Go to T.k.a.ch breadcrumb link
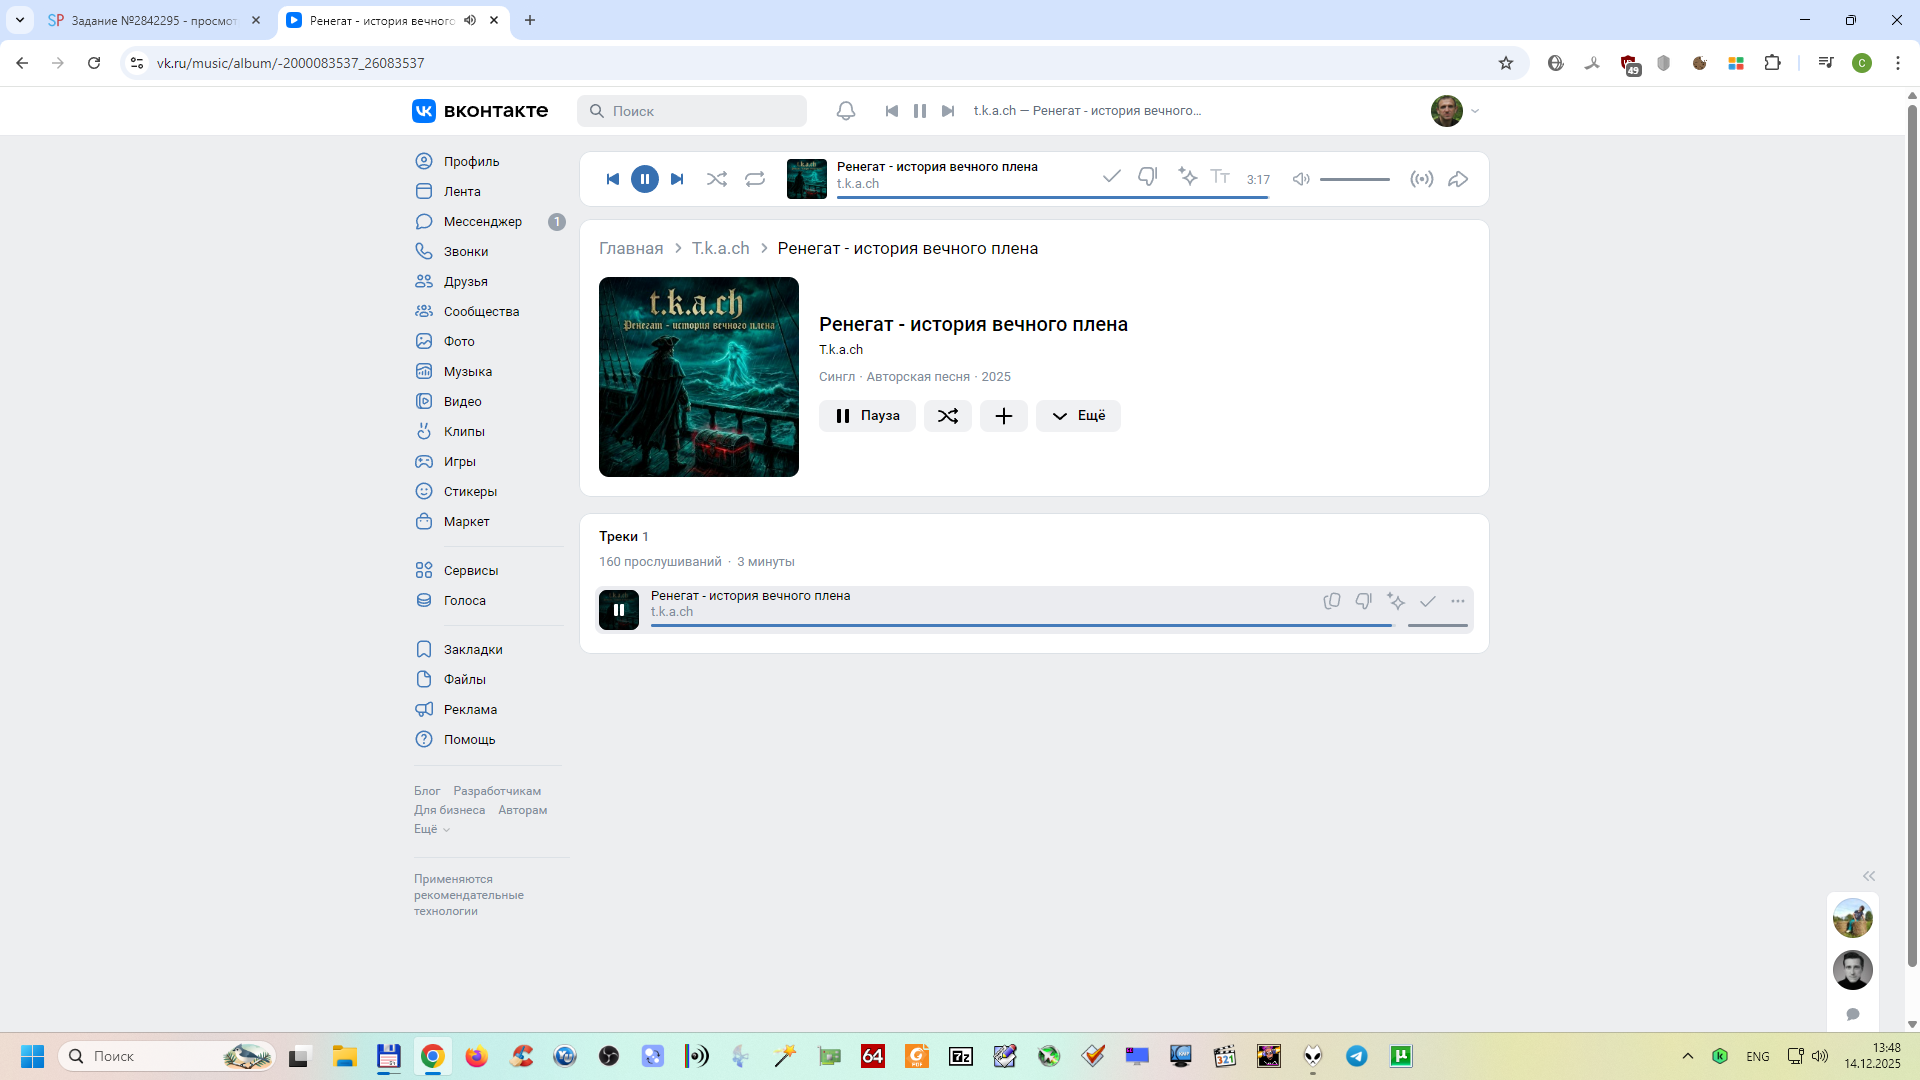This screenshot has height=1080, width=1920. coord(720,248)
